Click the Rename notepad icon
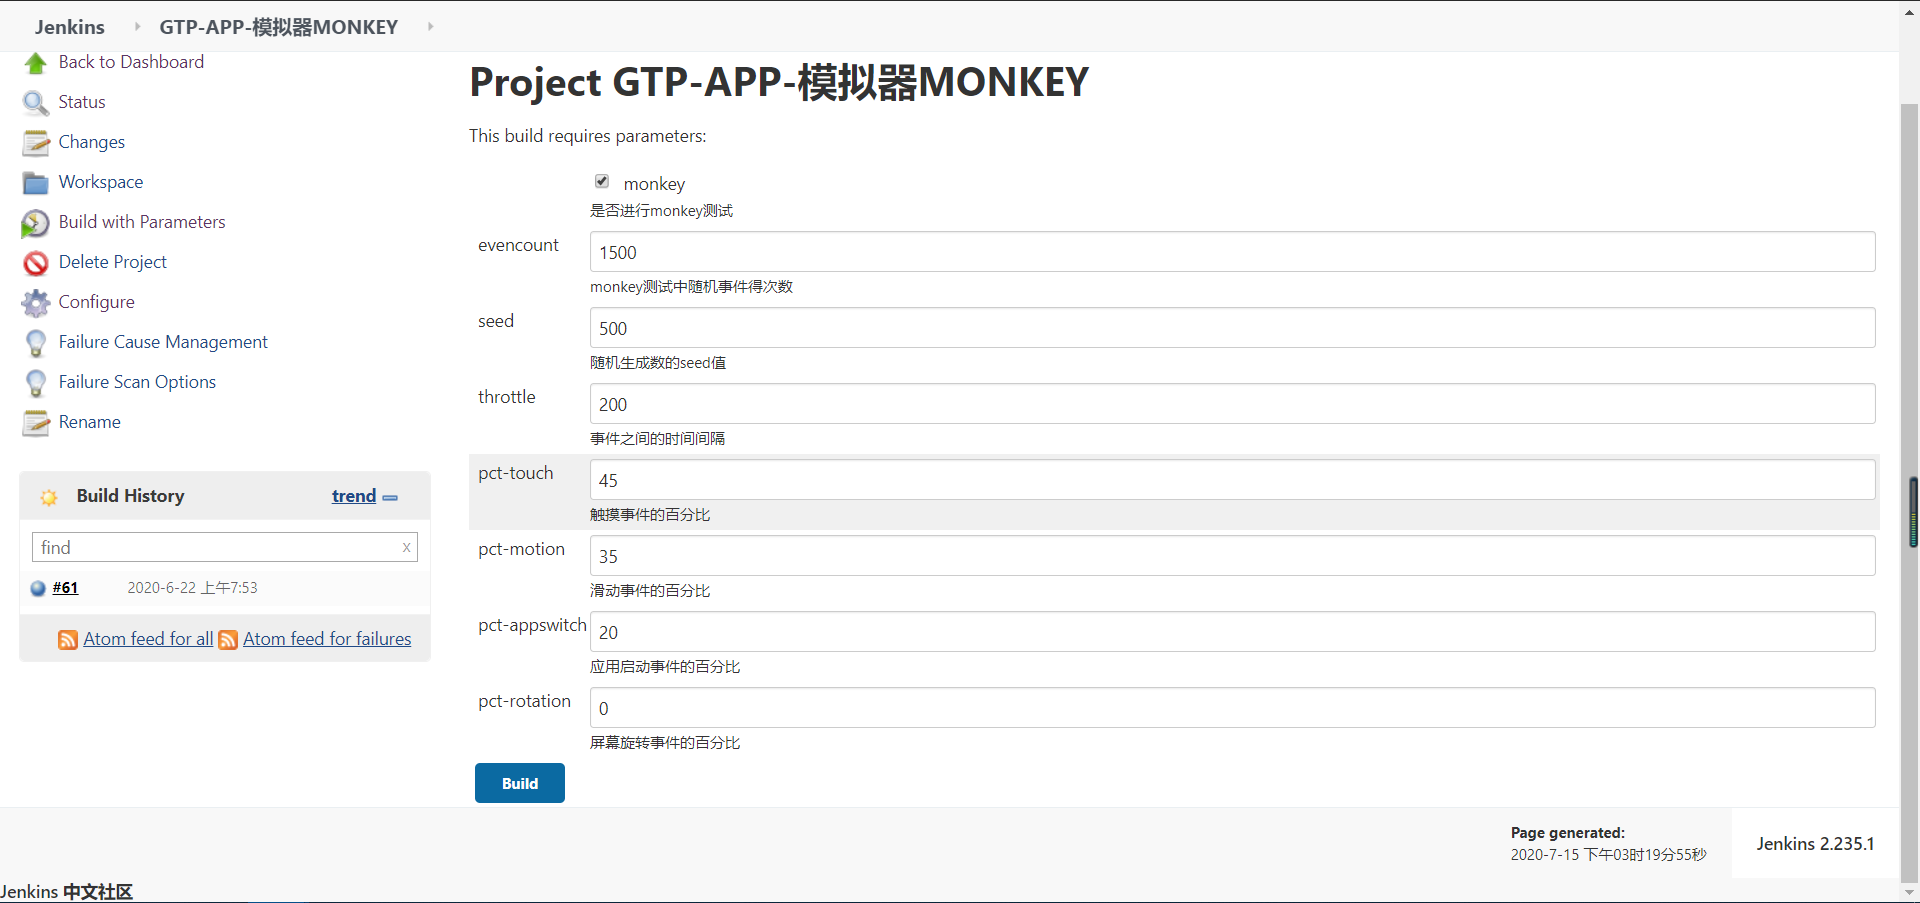 pyautogui.click(x=36, y=423)
